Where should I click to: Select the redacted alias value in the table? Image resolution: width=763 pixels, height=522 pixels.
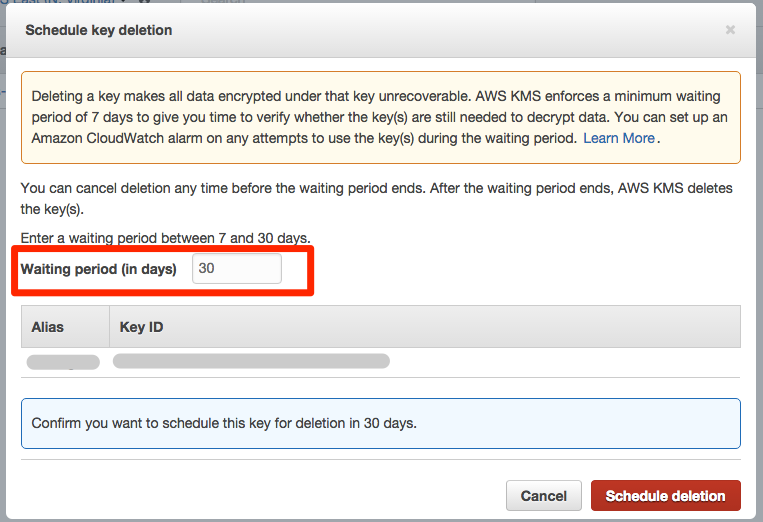[x=63, y=362]
